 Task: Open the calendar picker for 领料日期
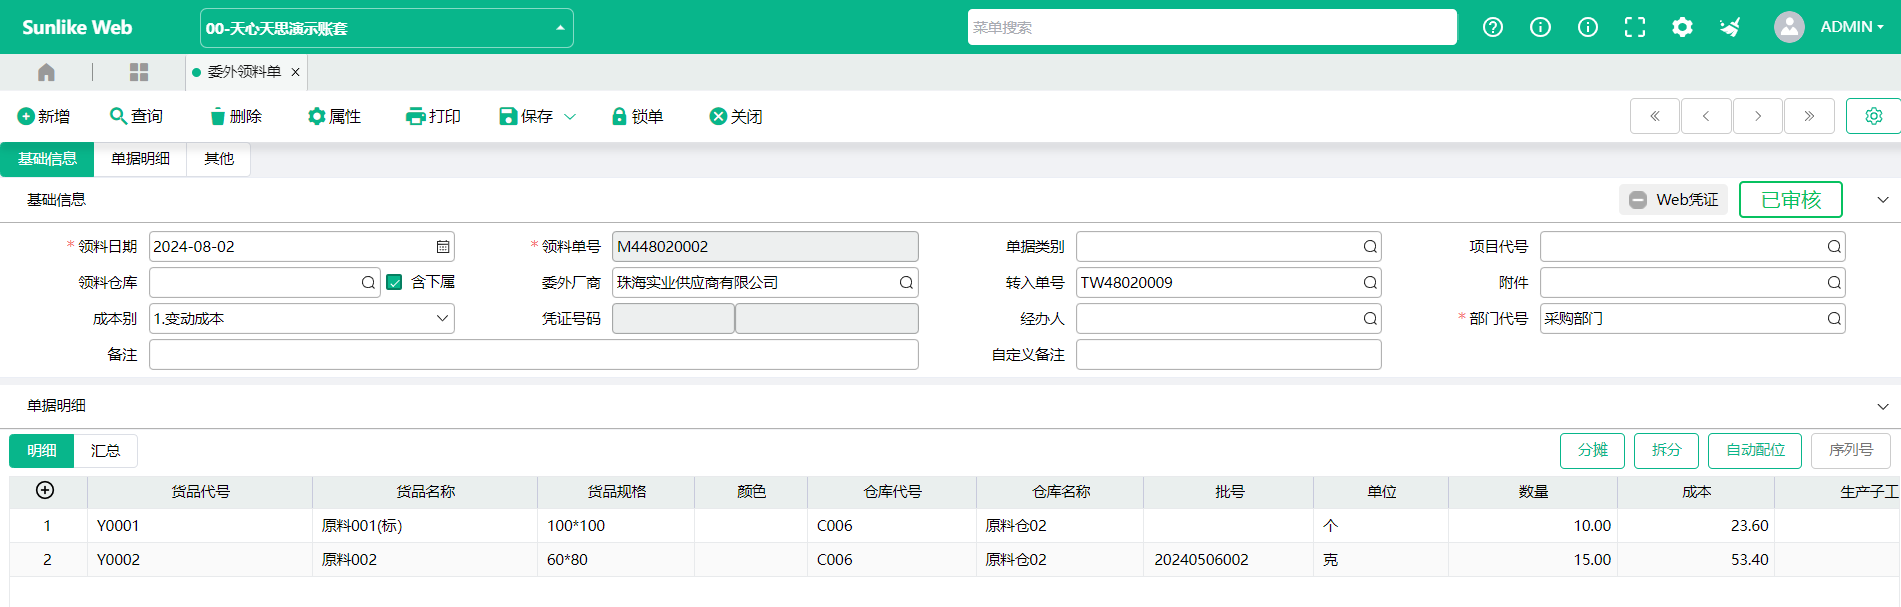pyautogui.click(x=443, y=247)
